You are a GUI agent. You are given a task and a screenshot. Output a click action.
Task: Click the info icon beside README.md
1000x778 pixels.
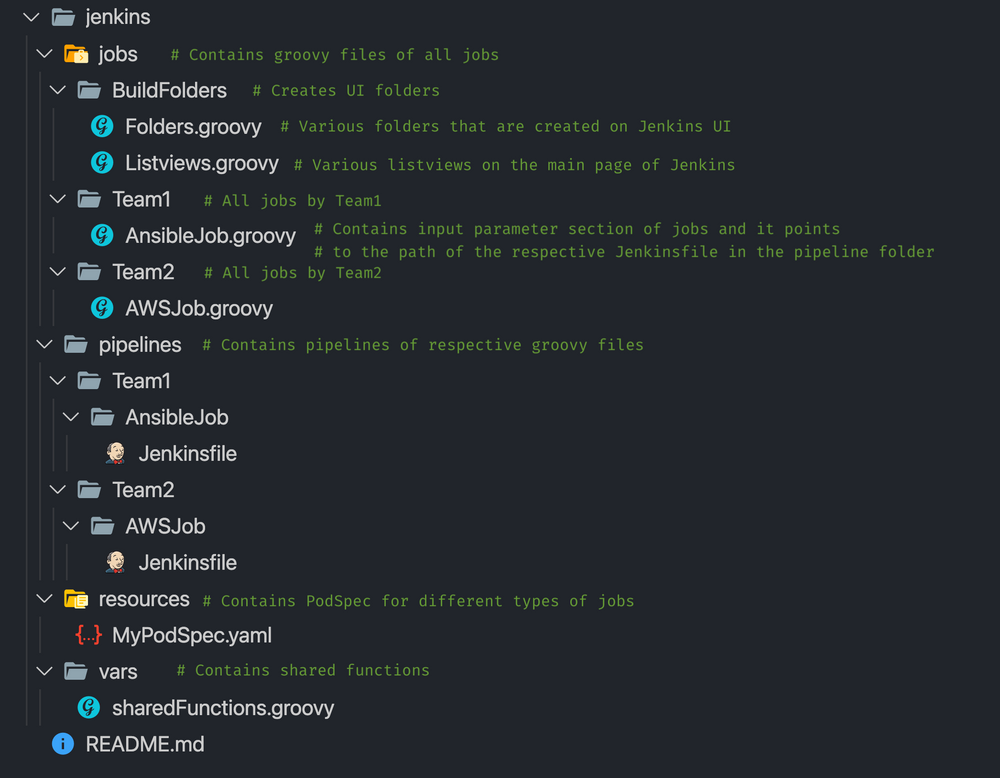coord(64,744)
